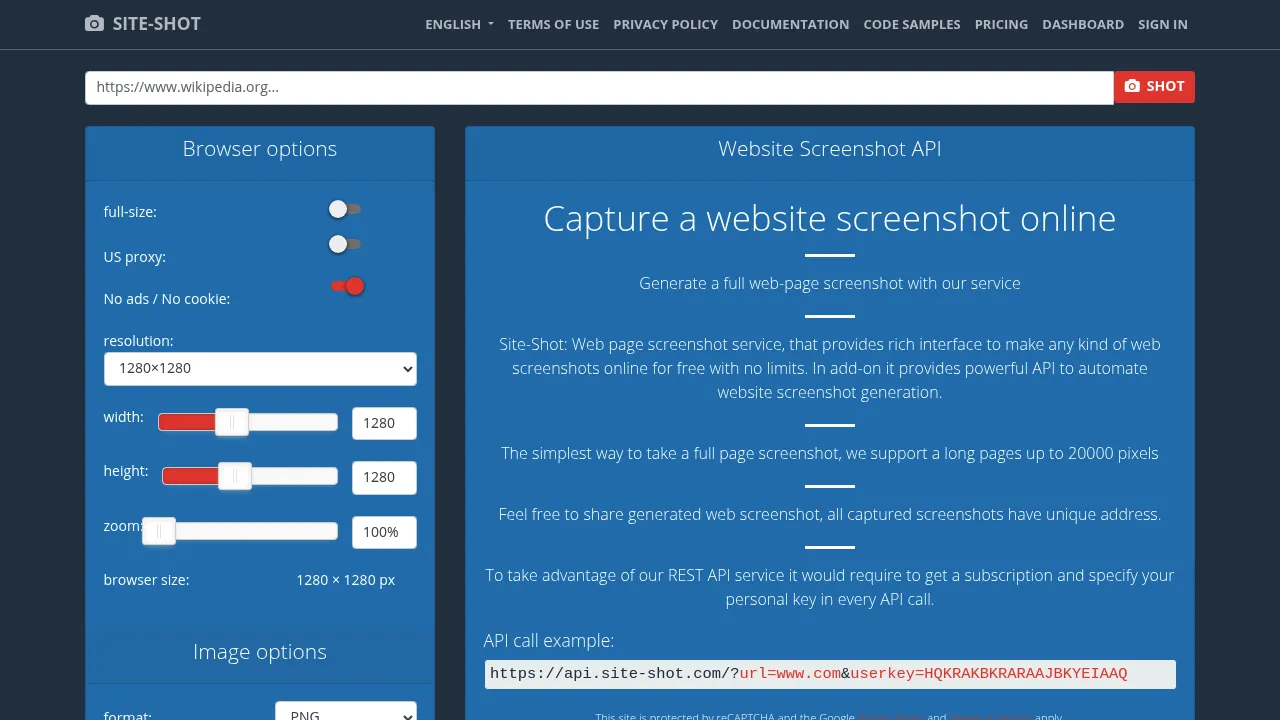The image size is (1280, 720).
Task: Disable the No ads / No cookie toggle
Action: pyautogui.click(x=347, y=286)
